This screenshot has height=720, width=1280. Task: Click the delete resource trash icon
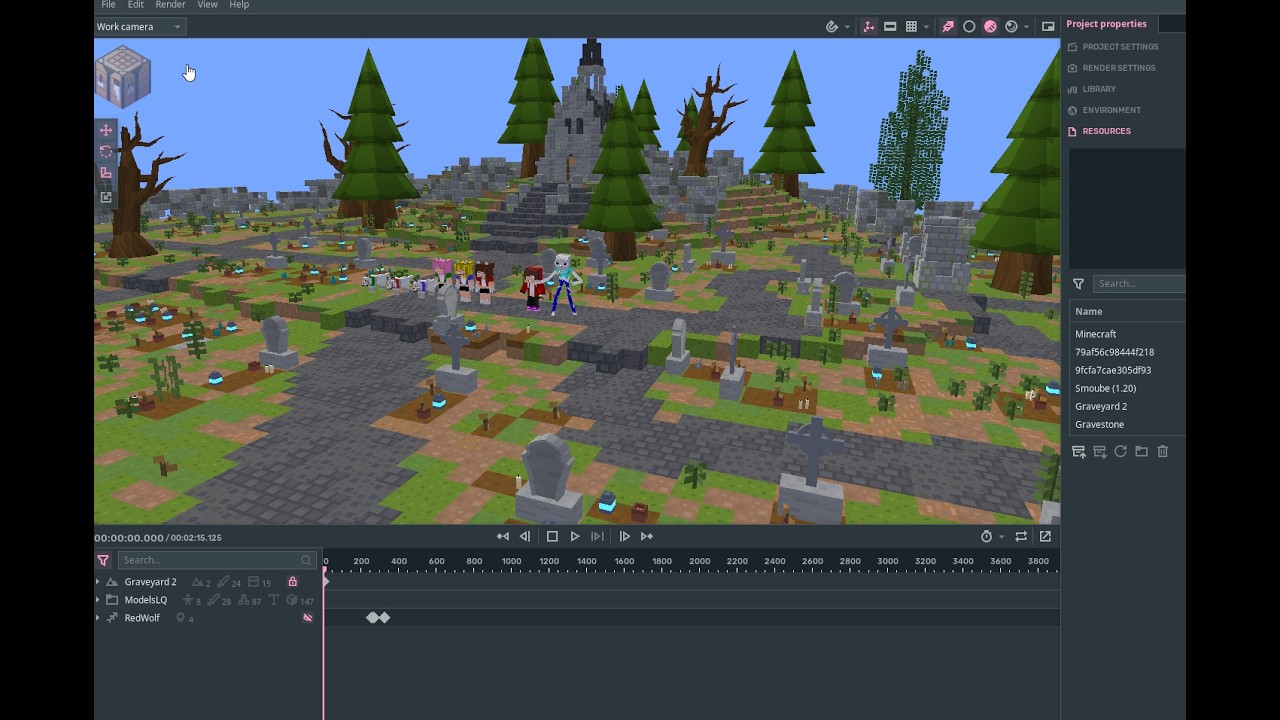pos(1162,452)
